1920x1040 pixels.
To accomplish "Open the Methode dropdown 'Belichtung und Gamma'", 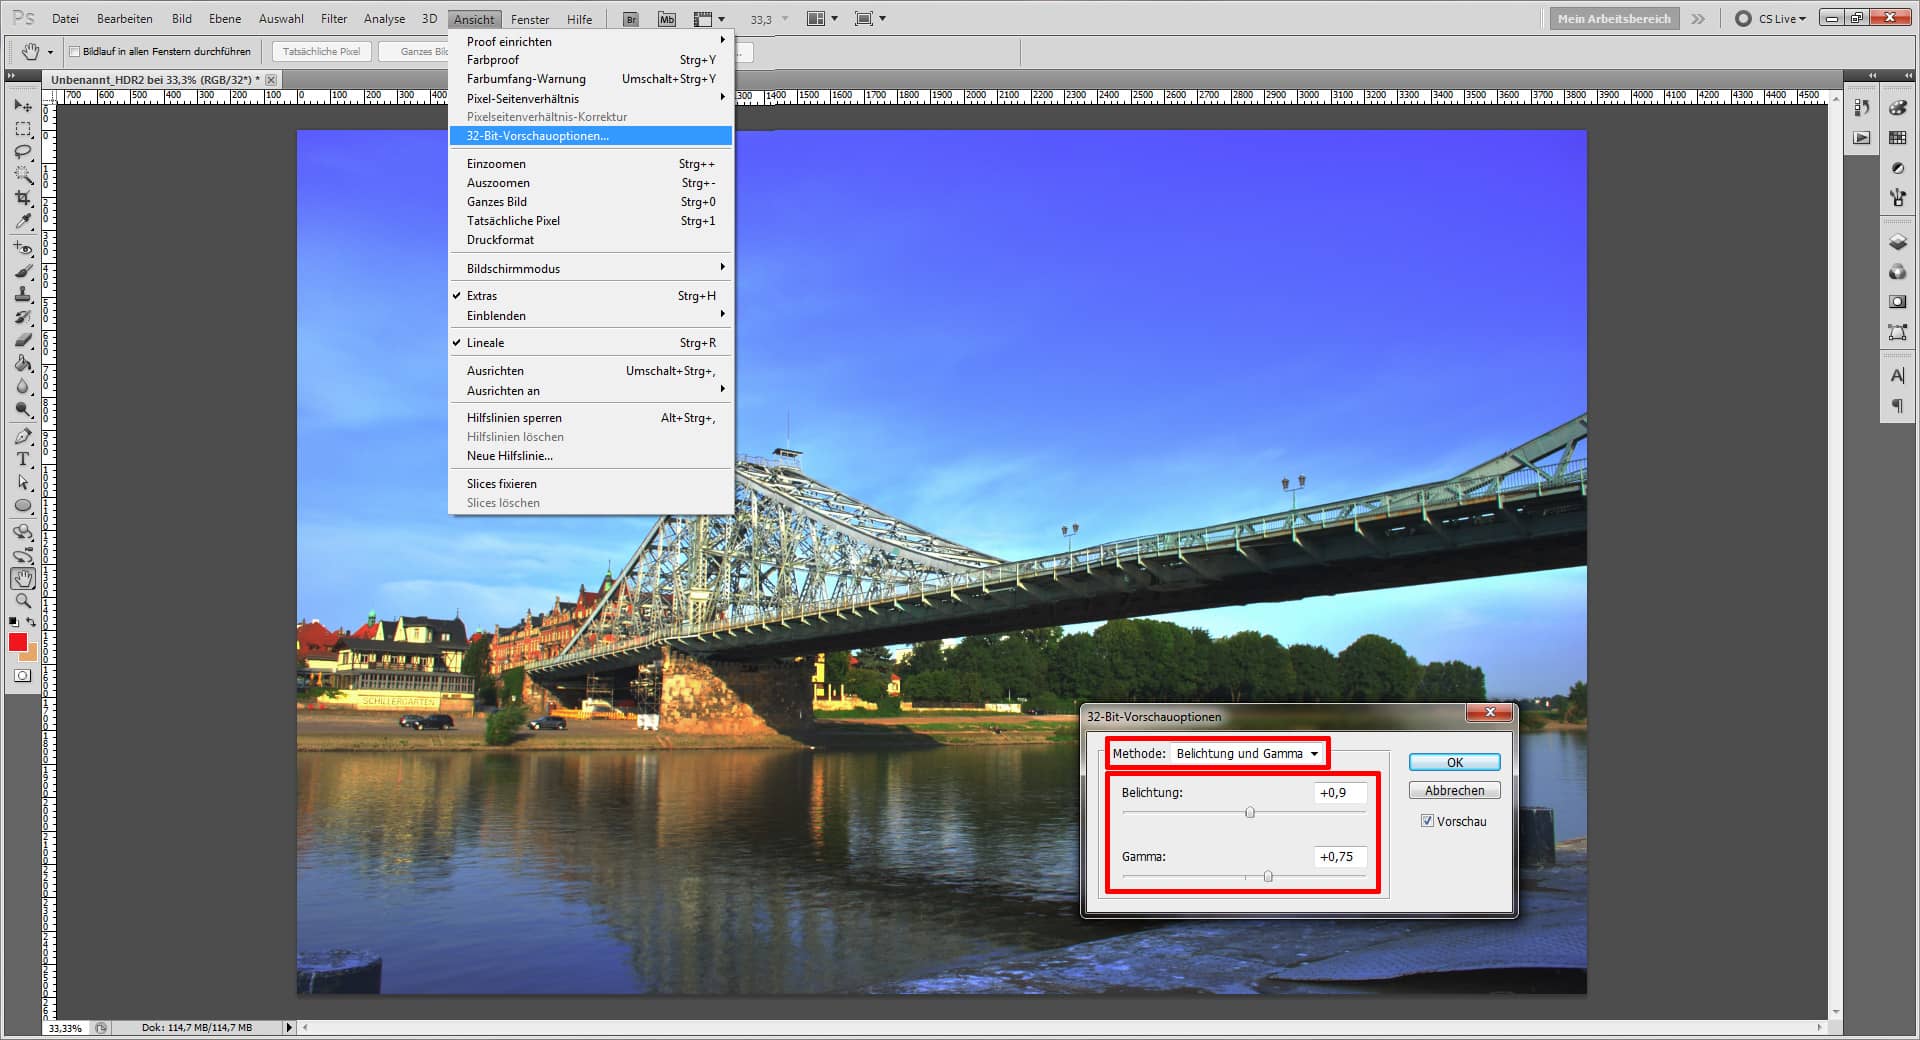I will click(1247, 753).
